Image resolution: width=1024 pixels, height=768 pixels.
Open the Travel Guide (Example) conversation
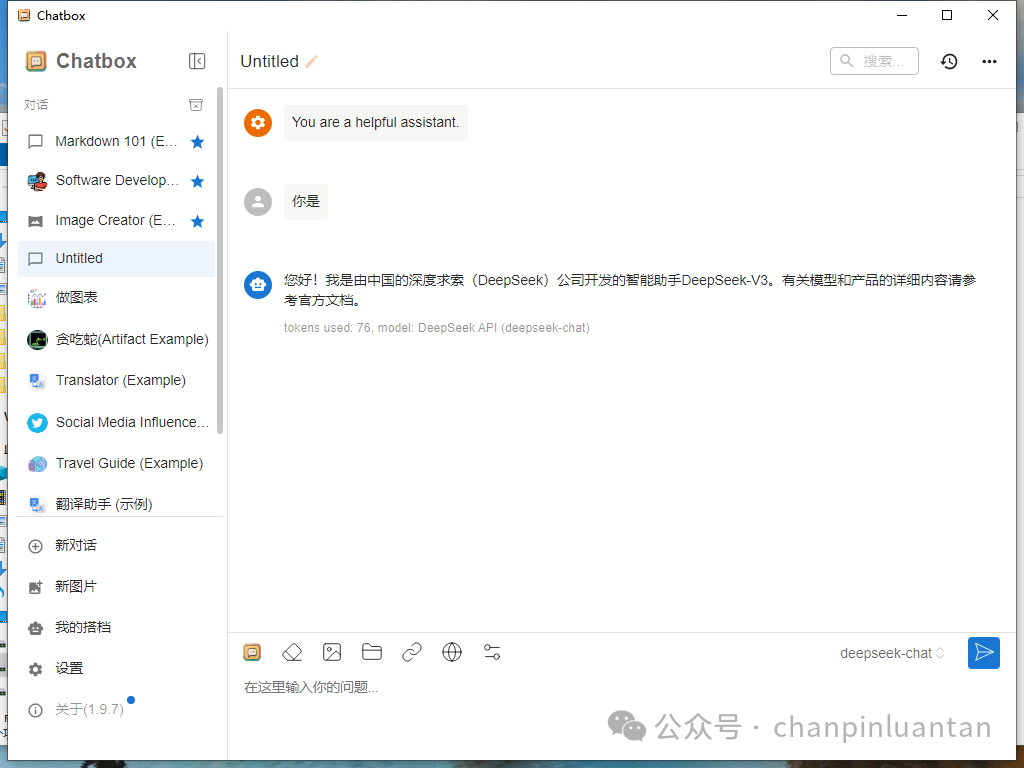pos(116,464)
